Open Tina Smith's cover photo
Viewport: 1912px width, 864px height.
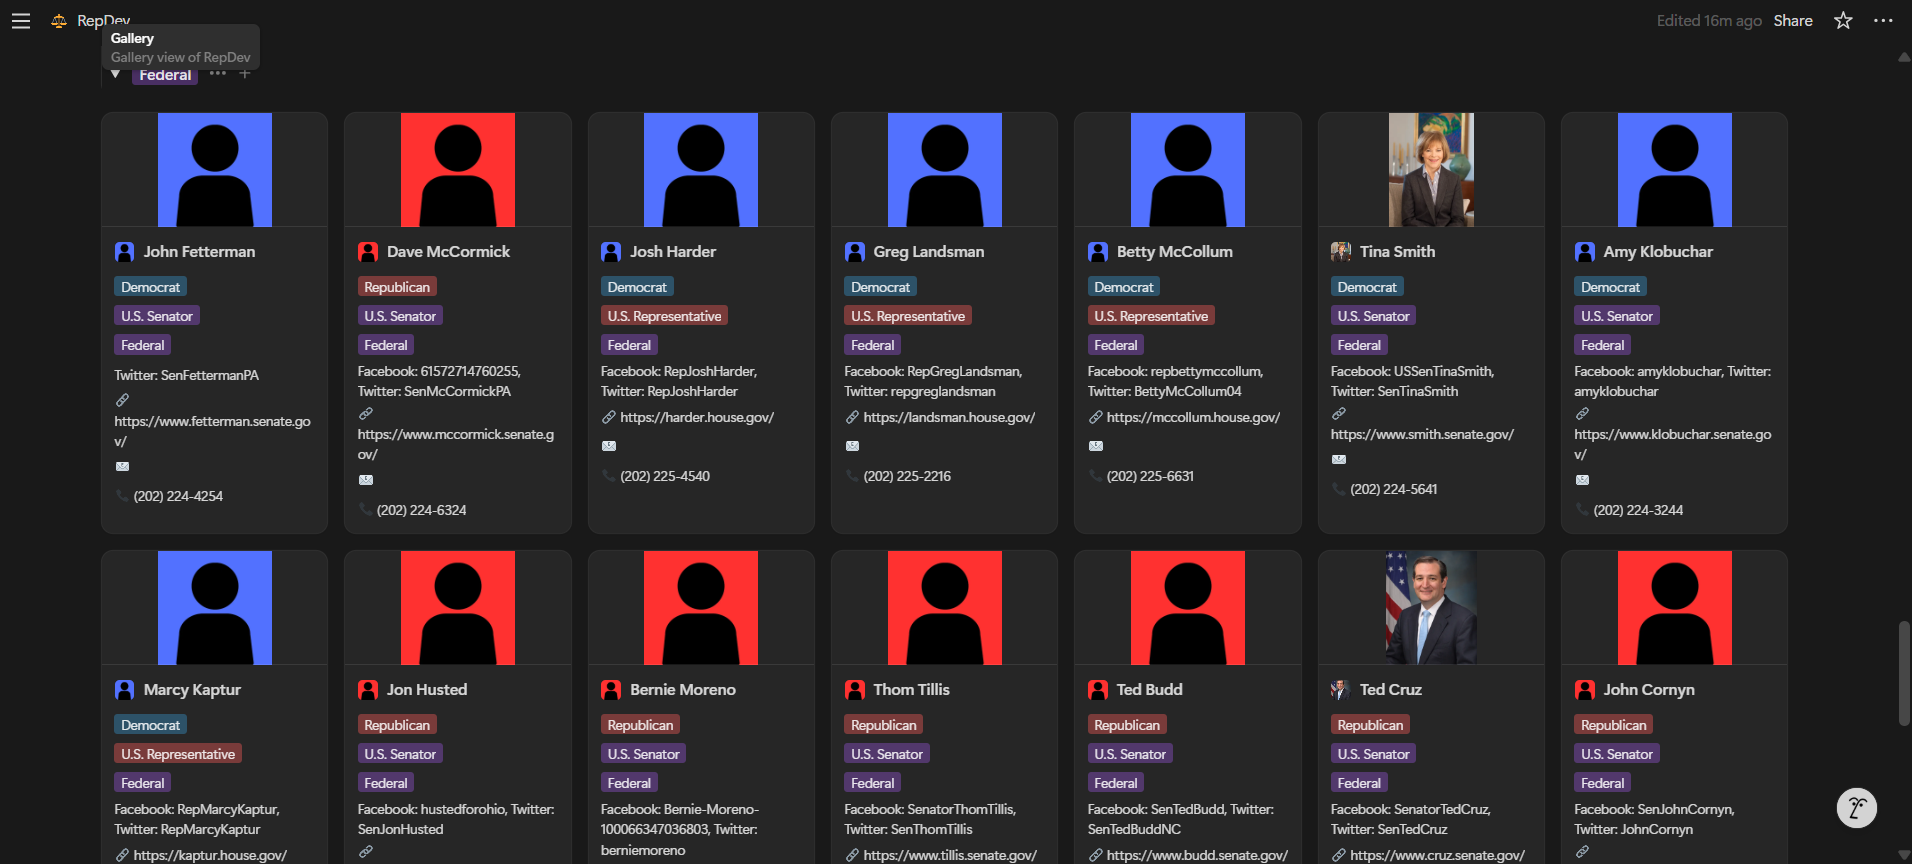pyautogui.click(x=1431, y=170)
